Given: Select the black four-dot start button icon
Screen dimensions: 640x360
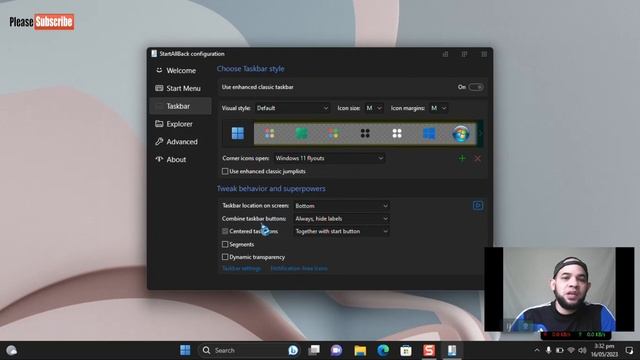Looking at the screenshot, I should tap(365, 133).
